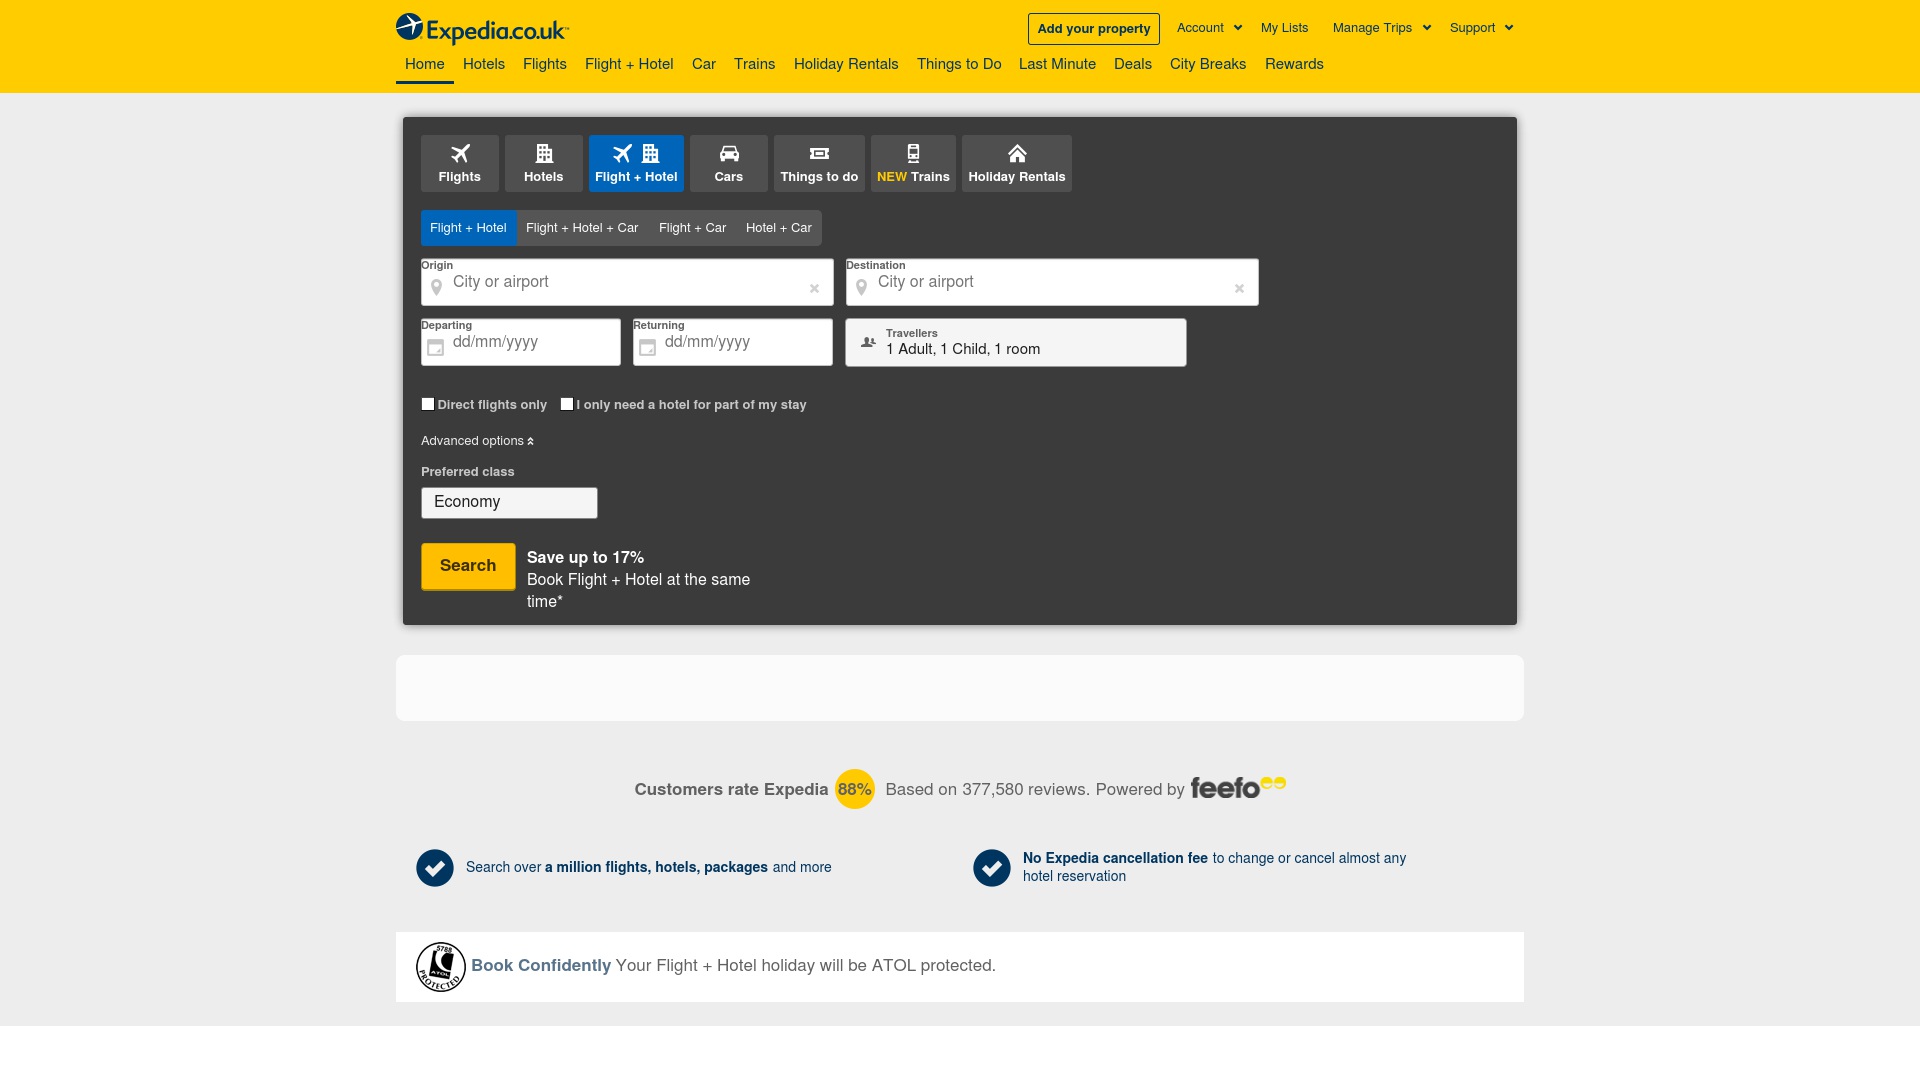This screenshot has width=1920, height=1080.
Task: Click the ATOL Protected badge
Action: [441, 967]
